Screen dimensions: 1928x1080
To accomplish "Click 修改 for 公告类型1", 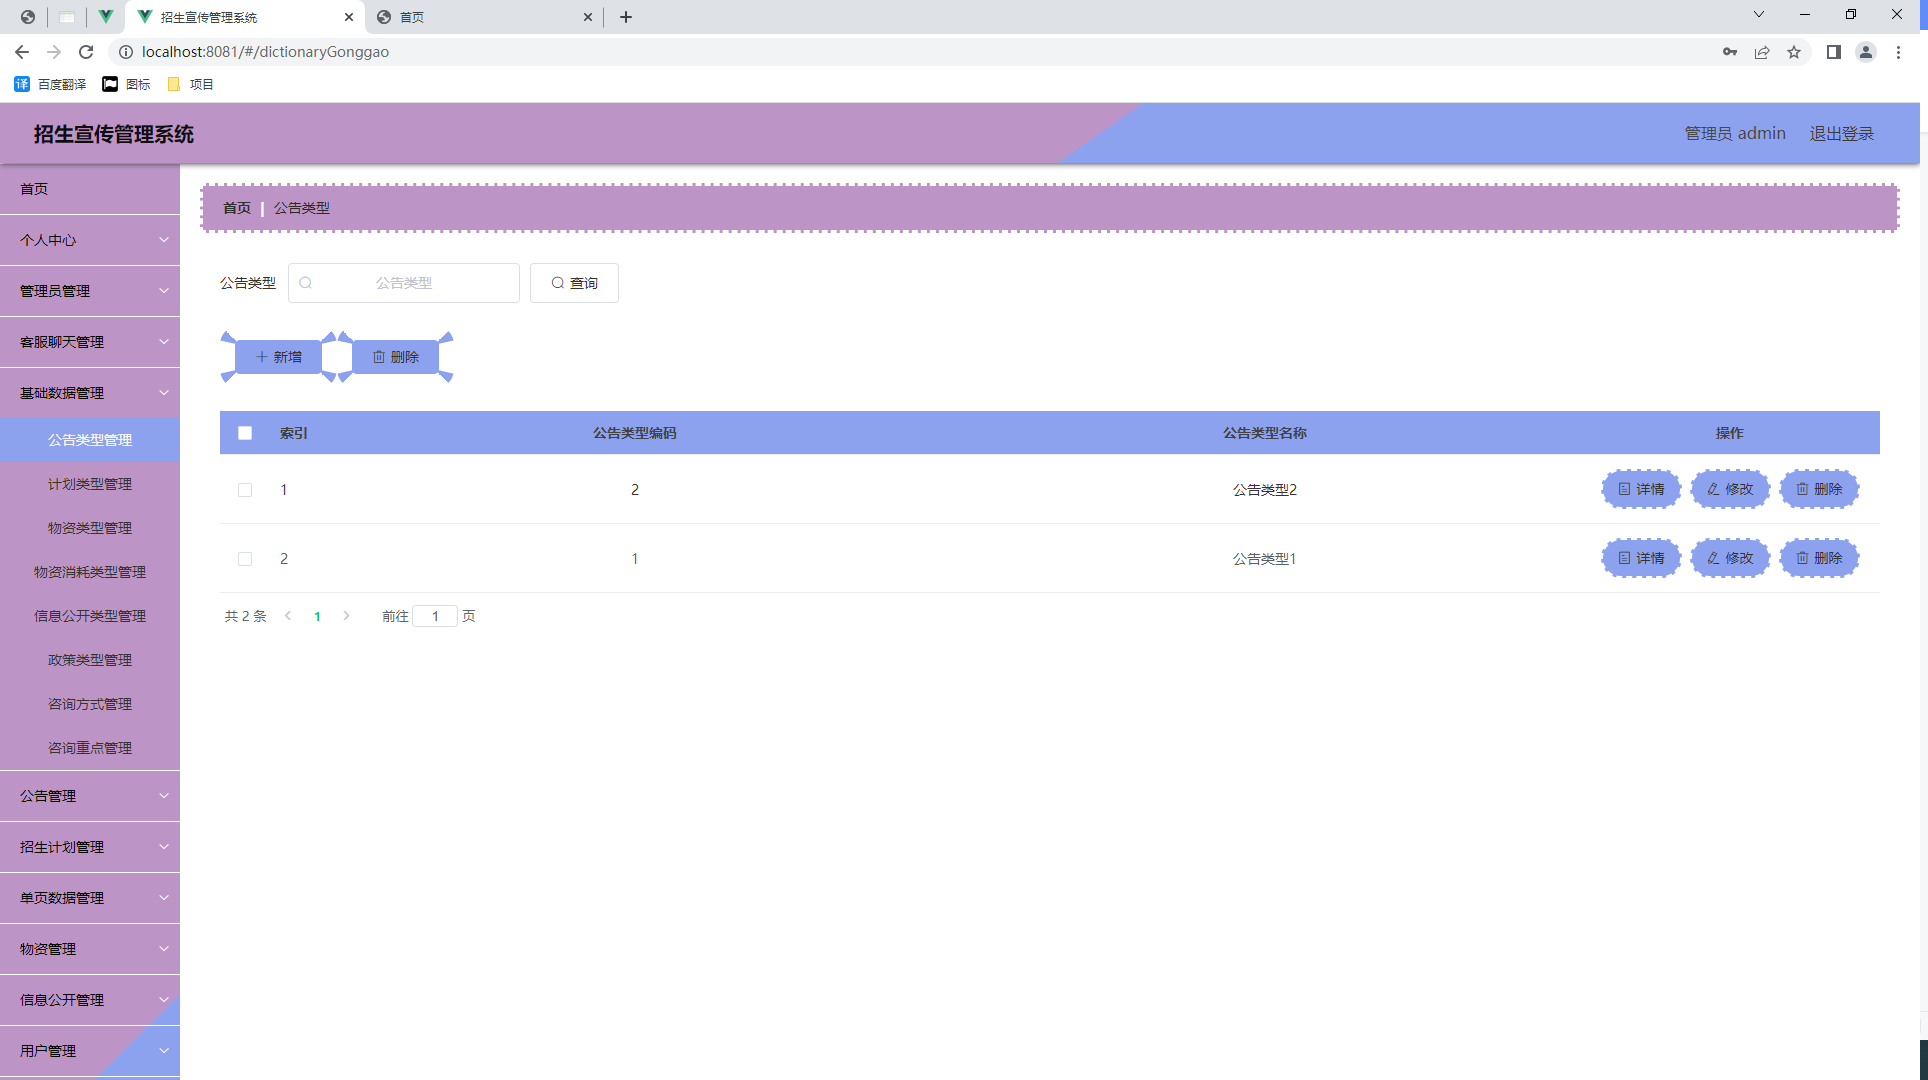I will point(1730,558).
